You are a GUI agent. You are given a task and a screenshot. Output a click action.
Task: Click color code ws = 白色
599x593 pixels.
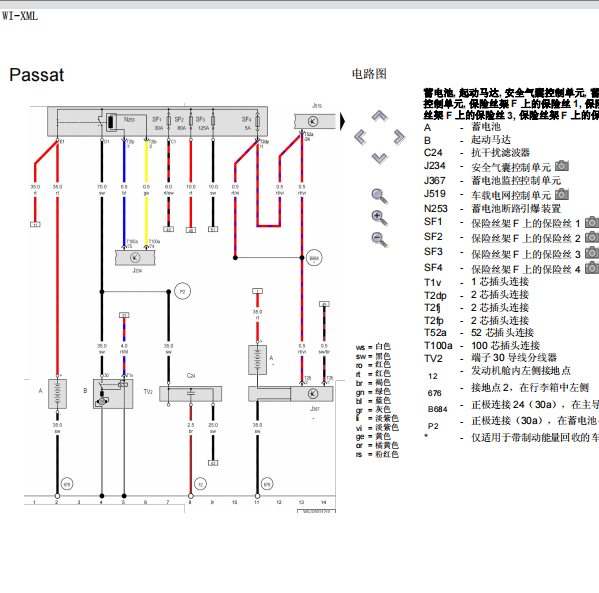[x=373, y=347]
